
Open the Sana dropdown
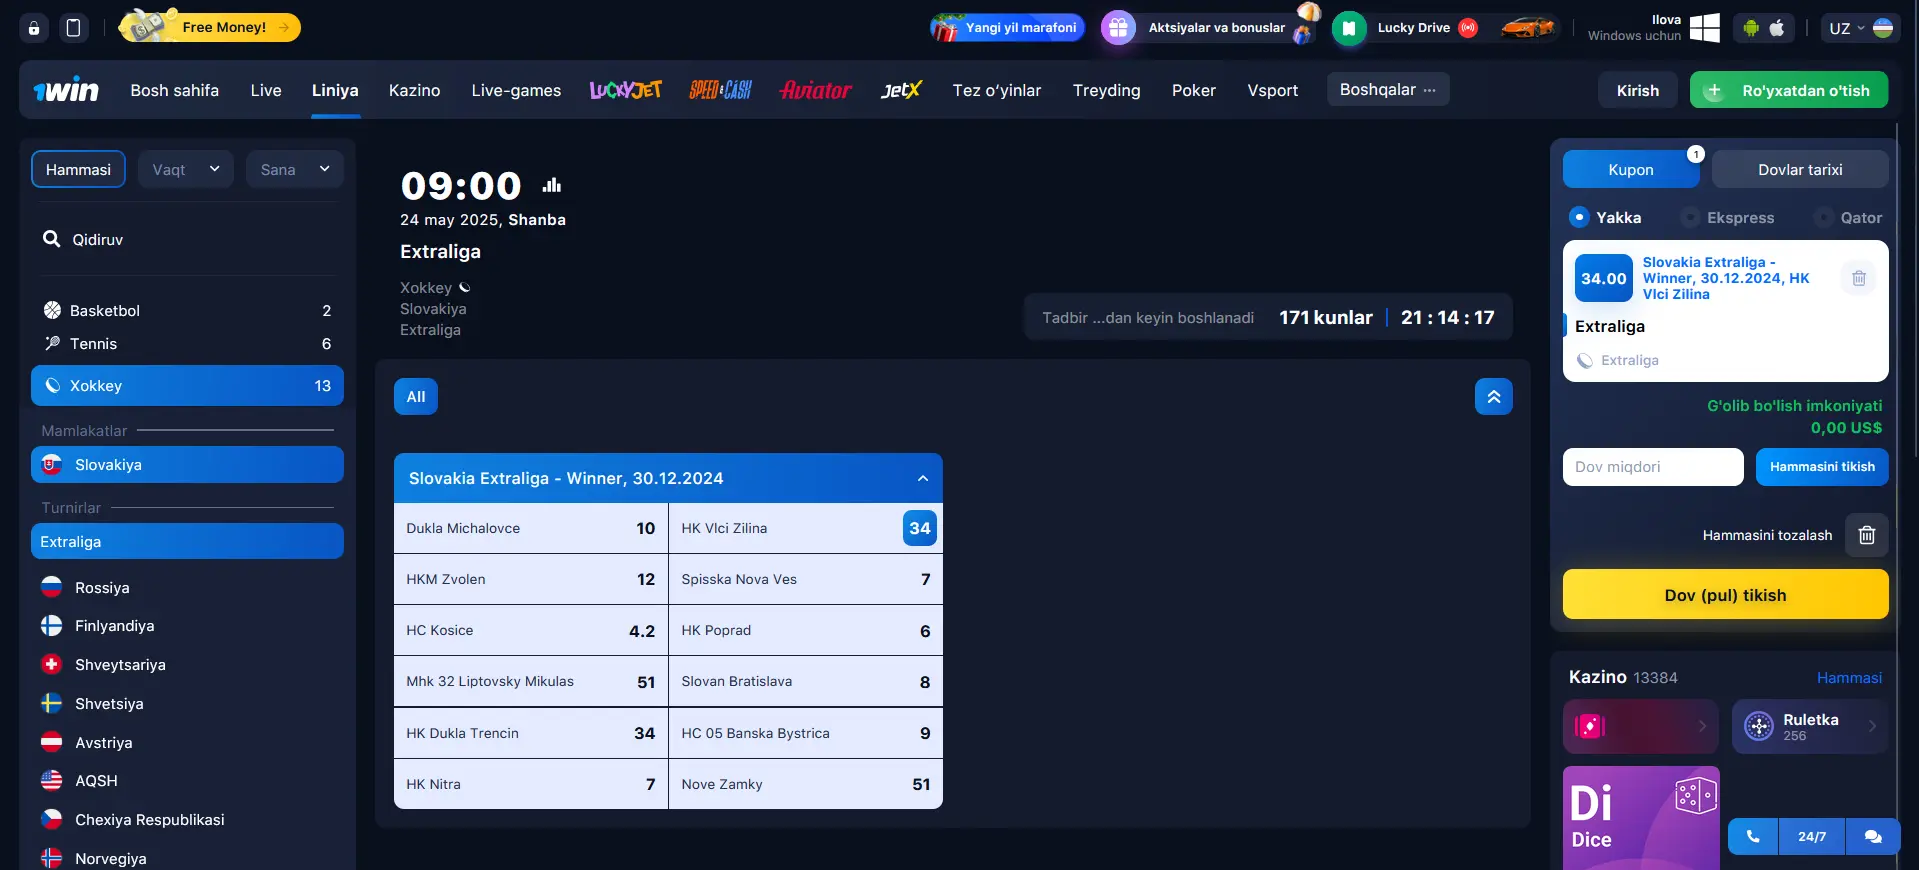click(295, 169)
